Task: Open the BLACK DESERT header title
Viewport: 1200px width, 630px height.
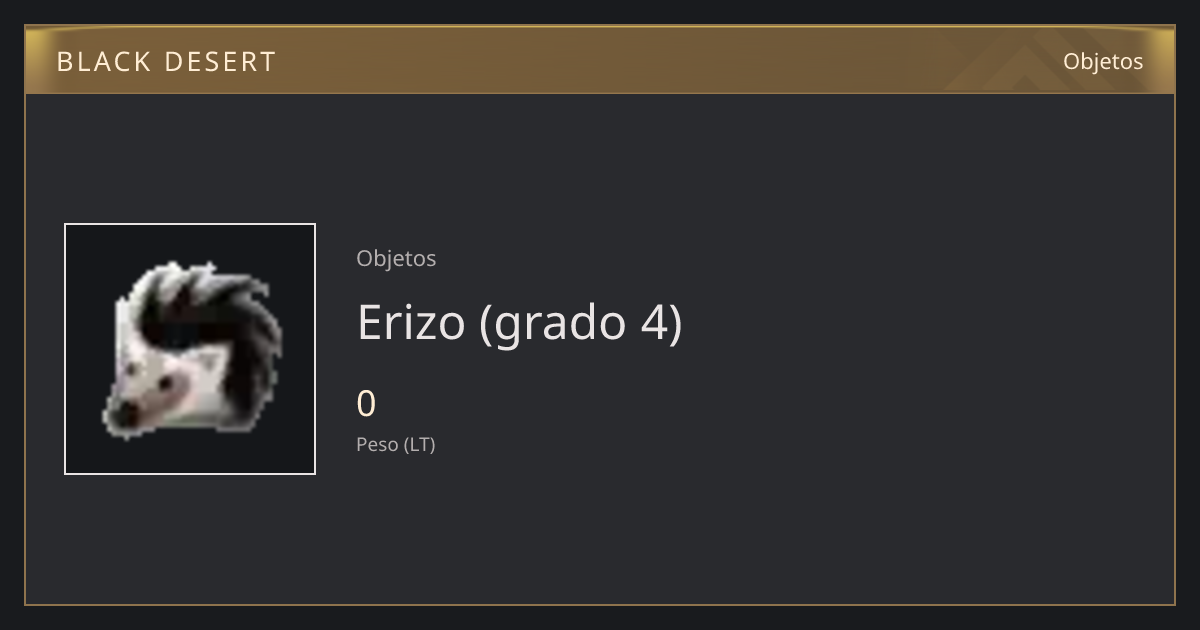Action: pyautogui.click(x=166, y=62)
